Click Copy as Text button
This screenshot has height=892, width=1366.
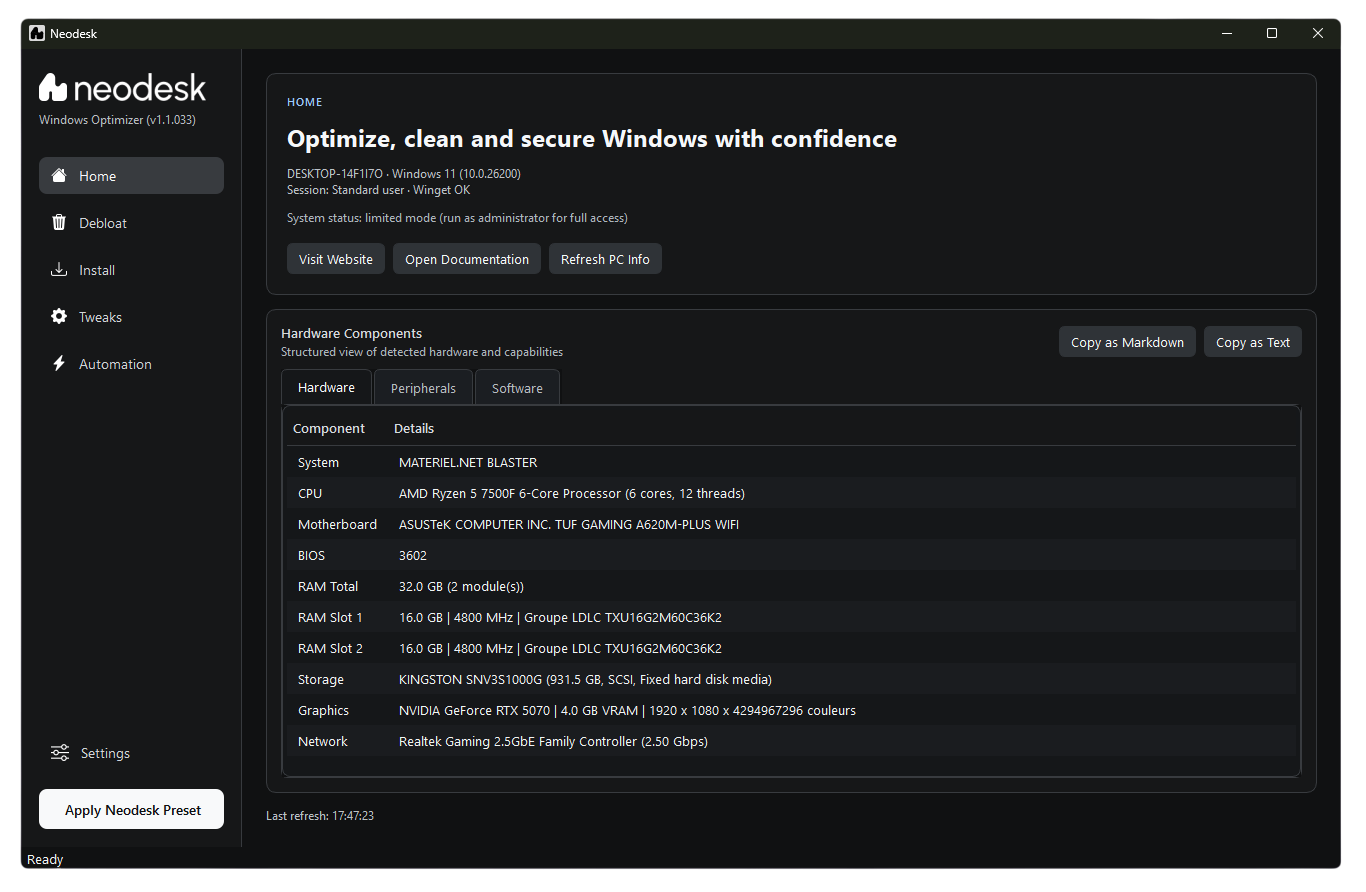pyautogui.click(x=1253, y=342)
